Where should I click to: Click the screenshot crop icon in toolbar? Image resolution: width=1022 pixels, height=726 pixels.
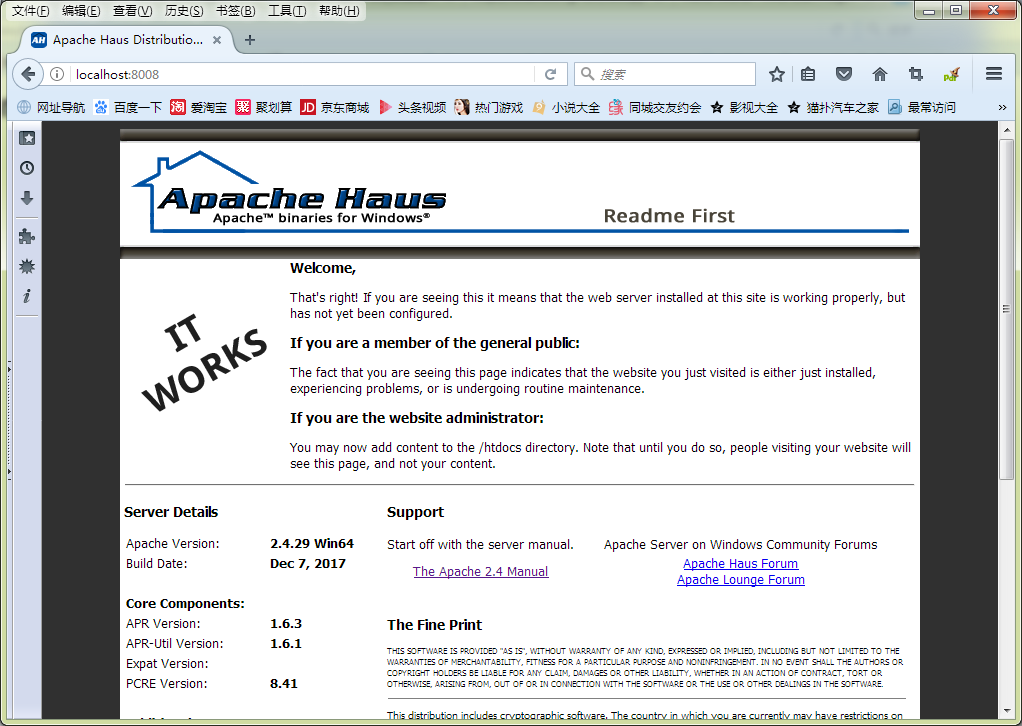coord(916,74)
